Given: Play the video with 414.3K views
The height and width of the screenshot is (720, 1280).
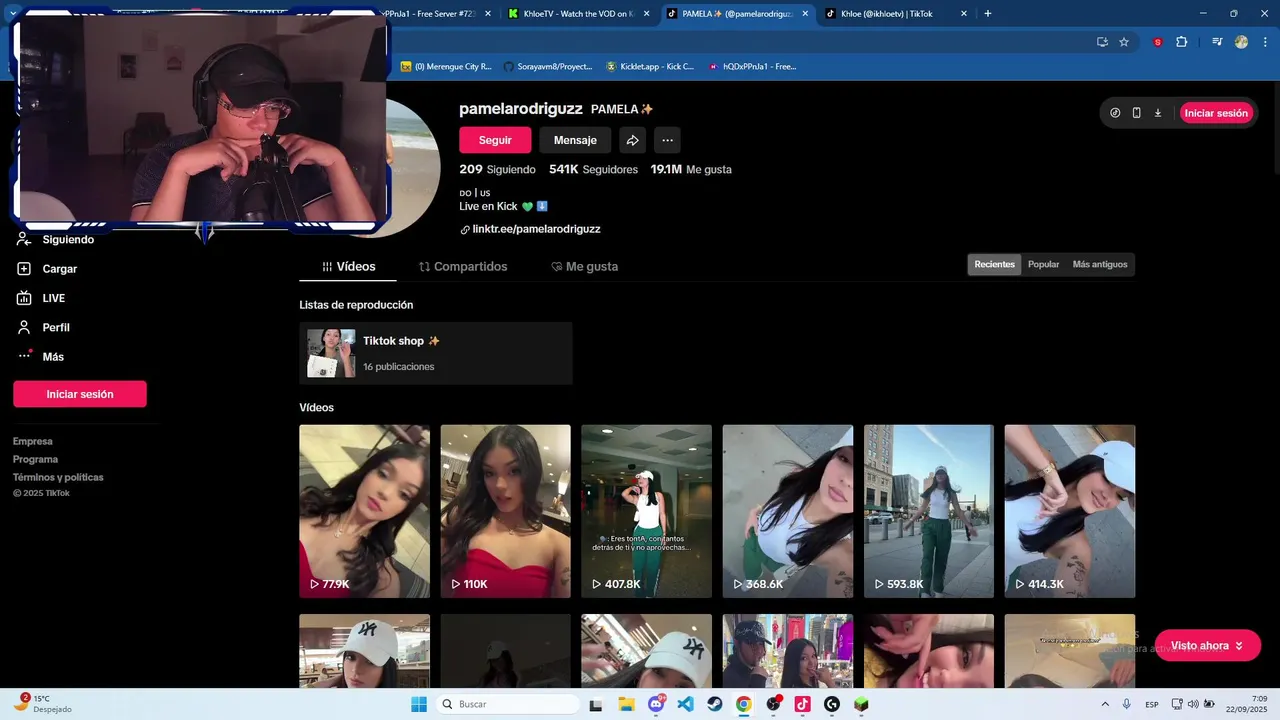Looking at the screenshot, I should 1070,511.
